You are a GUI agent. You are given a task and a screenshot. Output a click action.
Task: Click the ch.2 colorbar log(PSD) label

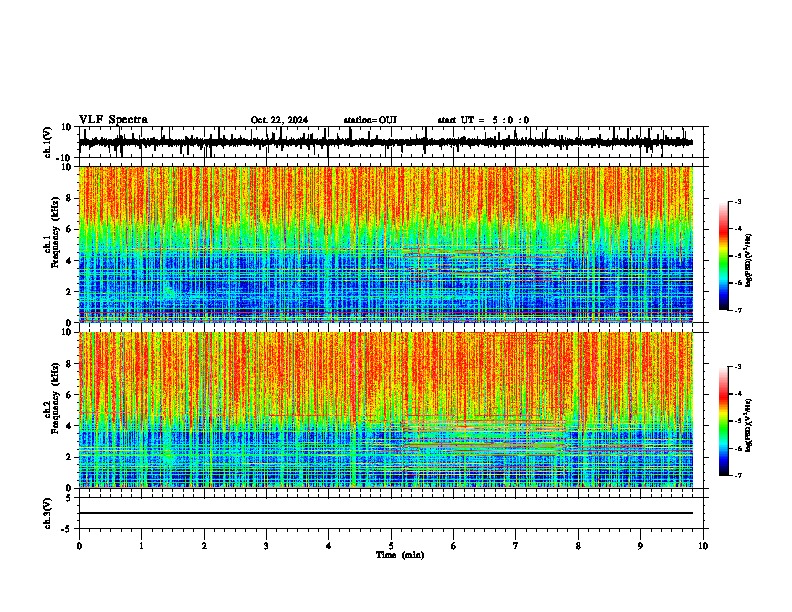click(749, 425)
